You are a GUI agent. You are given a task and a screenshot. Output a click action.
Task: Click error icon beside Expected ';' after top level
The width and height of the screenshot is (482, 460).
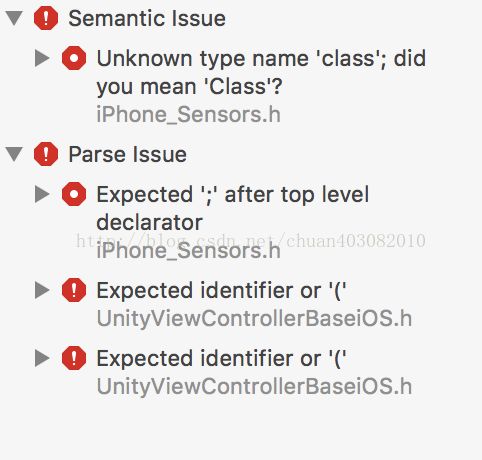coord(74,194)
